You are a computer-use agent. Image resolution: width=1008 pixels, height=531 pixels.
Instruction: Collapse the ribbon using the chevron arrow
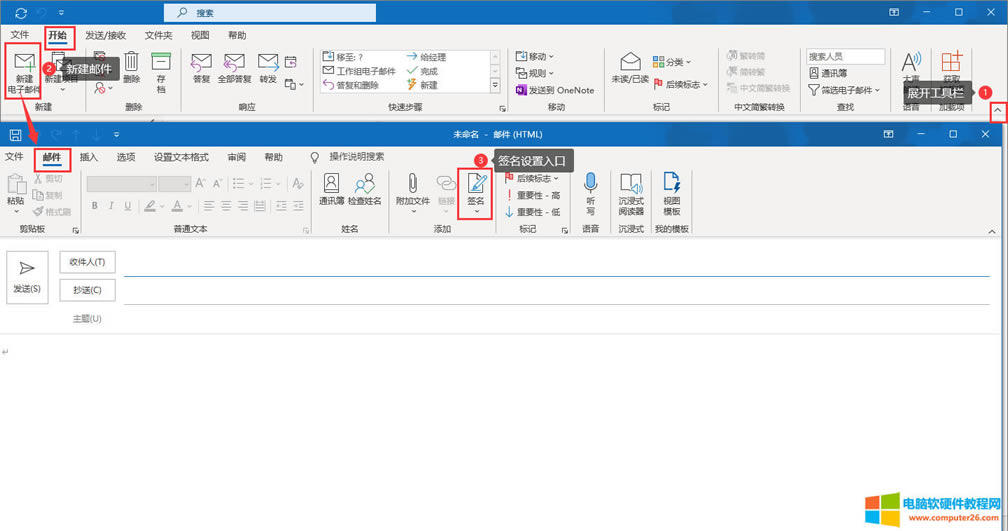[996, 113]
